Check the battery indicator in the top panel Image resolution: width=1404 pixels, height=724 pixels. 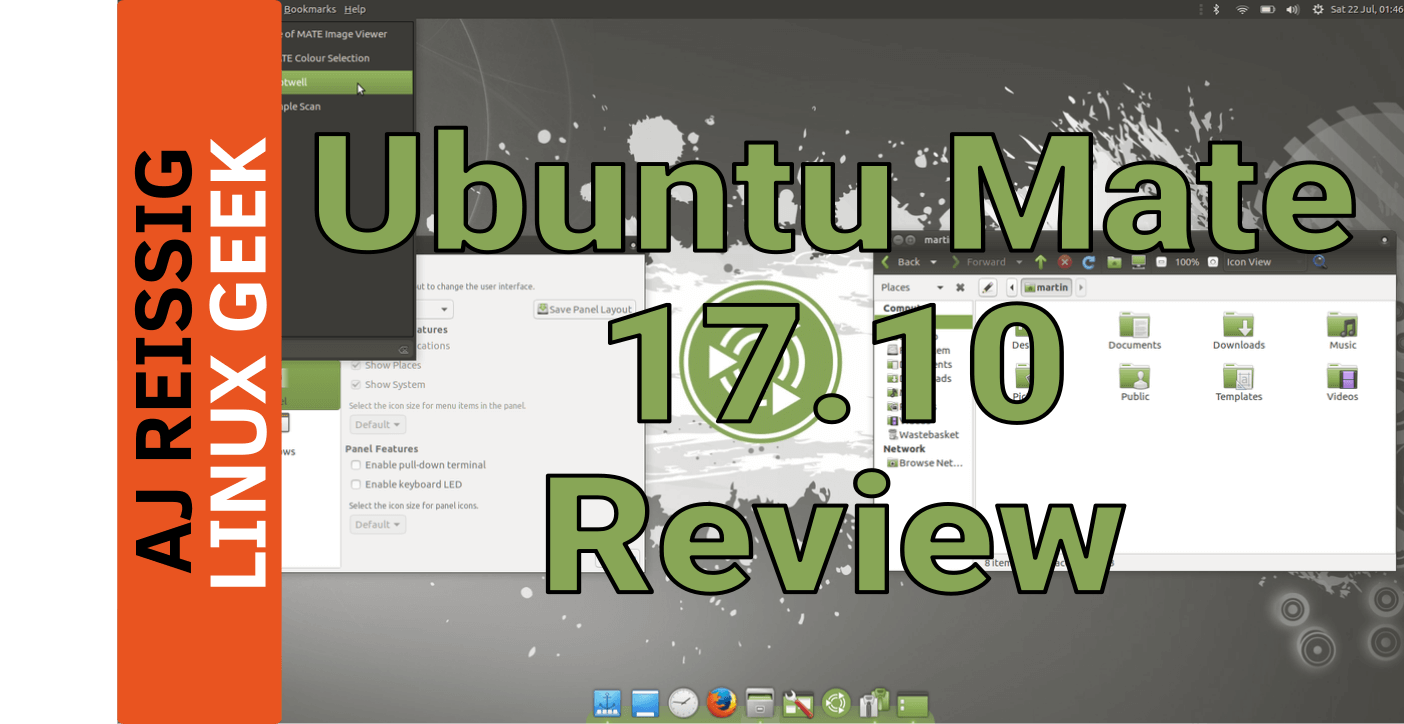[x=1268, y=9]
